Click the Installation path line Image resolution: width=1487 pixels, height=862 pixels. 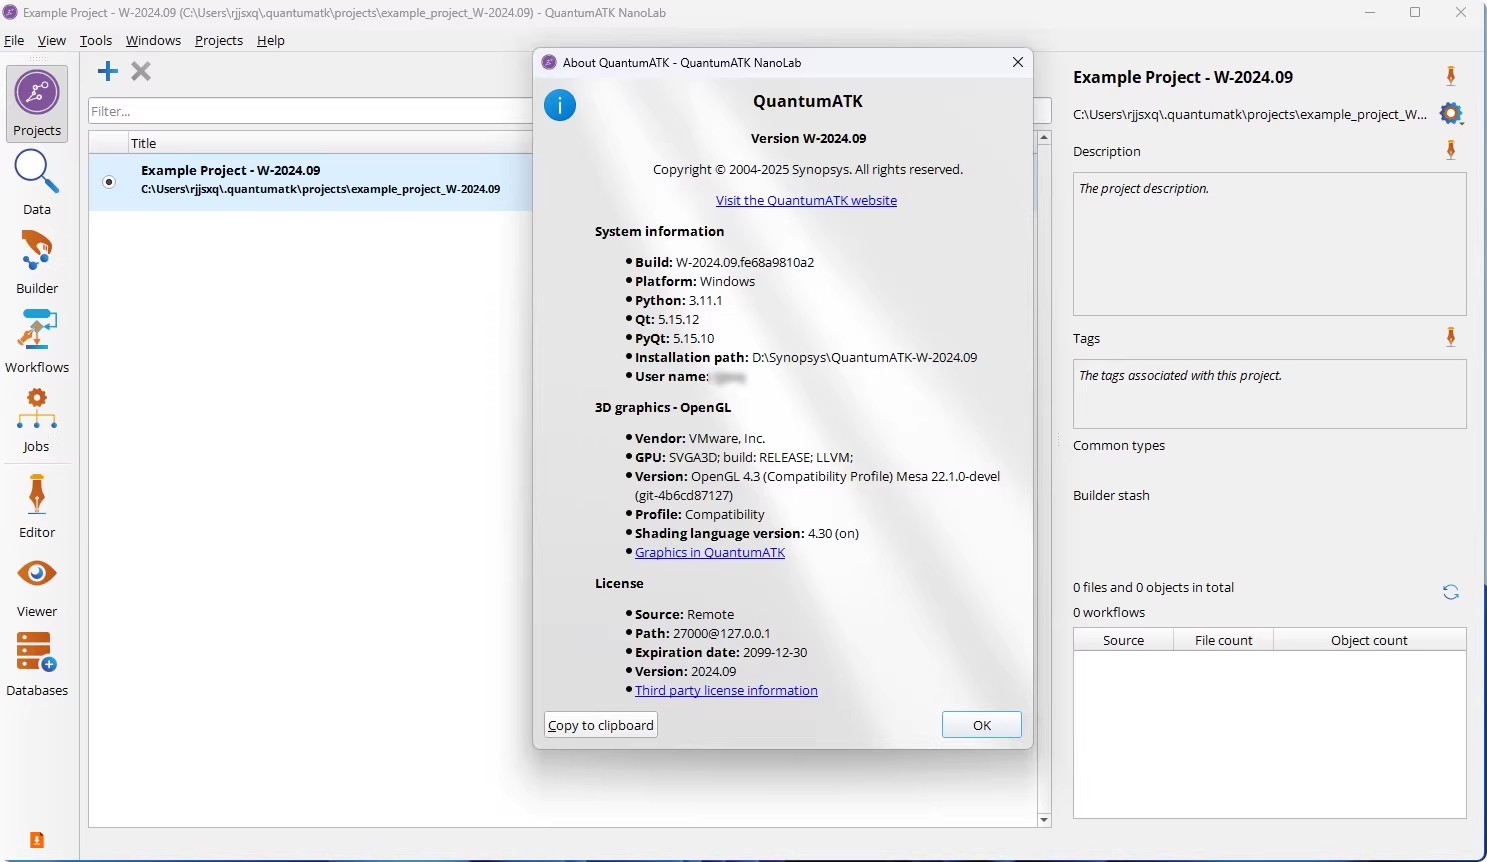806,357
